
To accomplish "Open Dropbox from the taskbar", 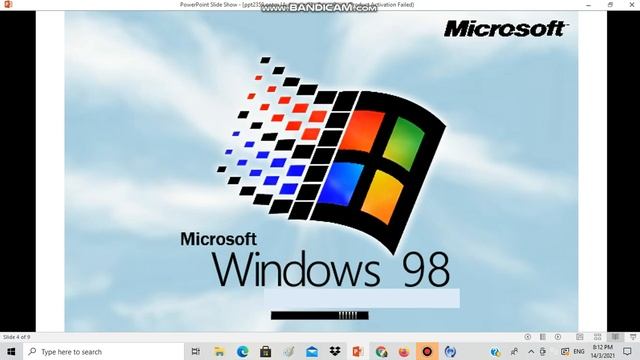I will coord(335,351).
